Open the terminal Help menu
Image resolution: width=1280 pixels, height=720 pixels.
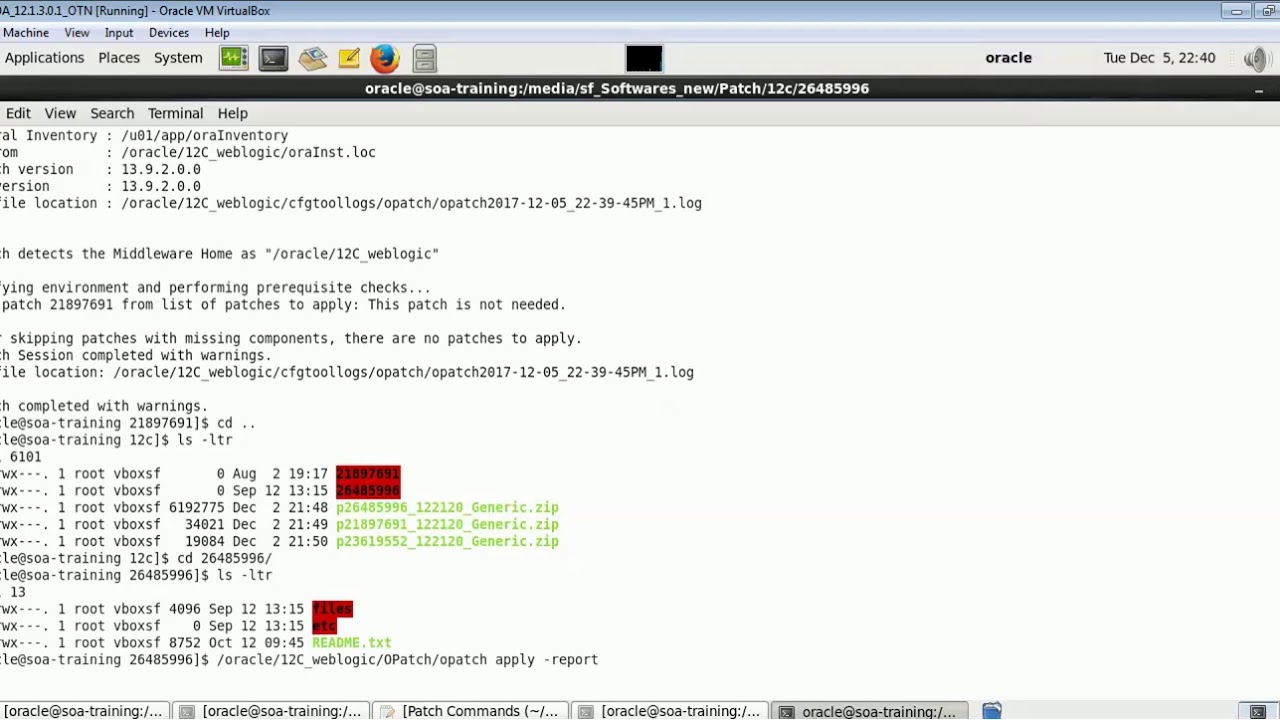tap(232, 113)
